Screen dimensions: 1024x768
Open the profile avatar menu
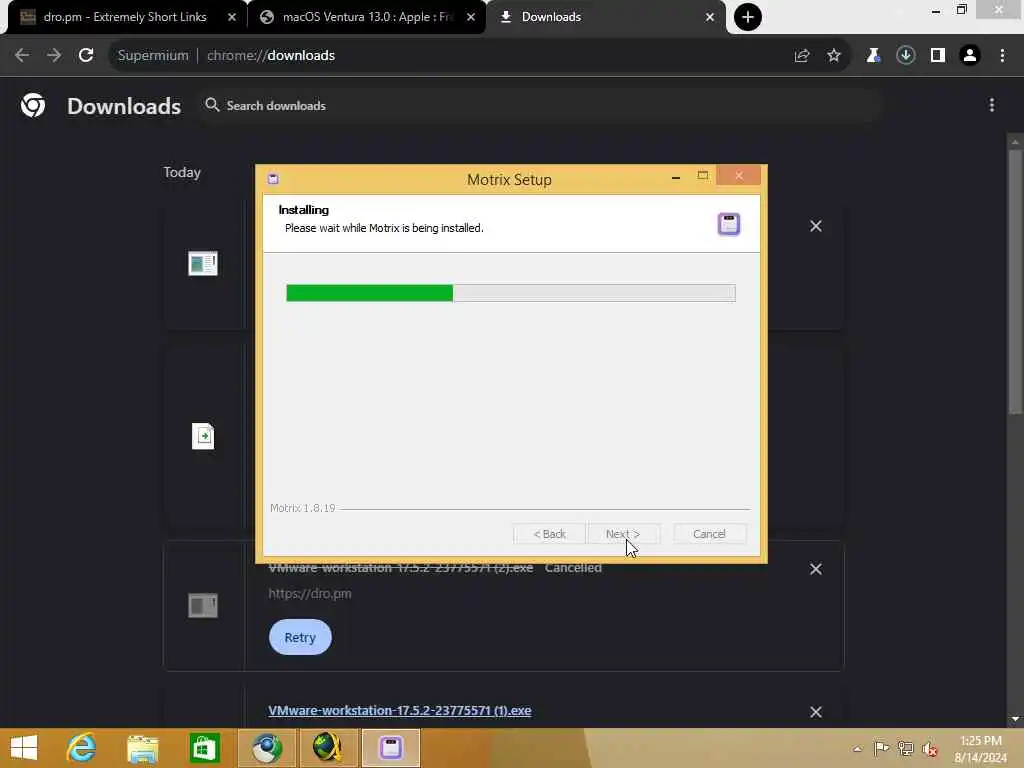pyautogui.click(x=970, y=56)
